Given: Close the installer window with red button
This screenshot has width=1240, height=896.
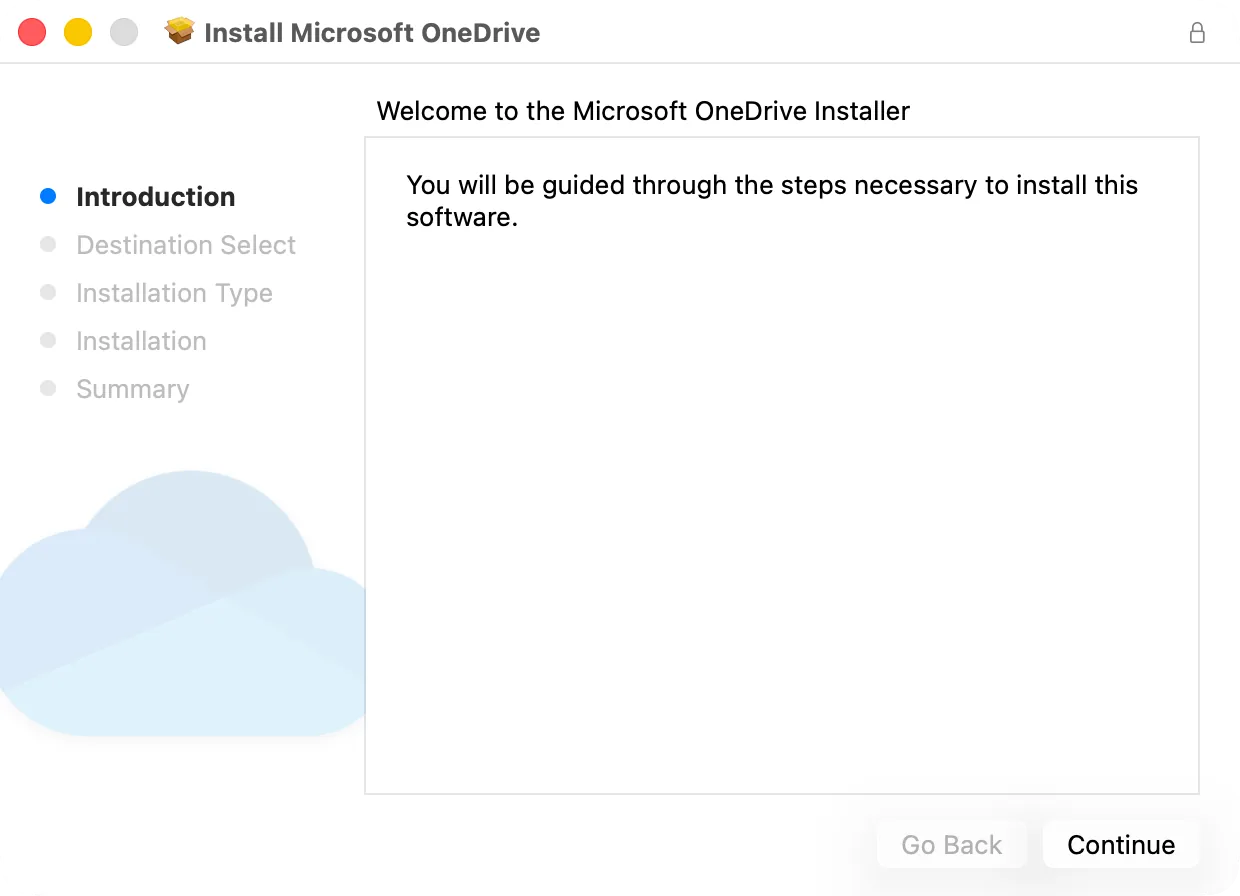Looking at the screenshot, I should tap(32, 32).
